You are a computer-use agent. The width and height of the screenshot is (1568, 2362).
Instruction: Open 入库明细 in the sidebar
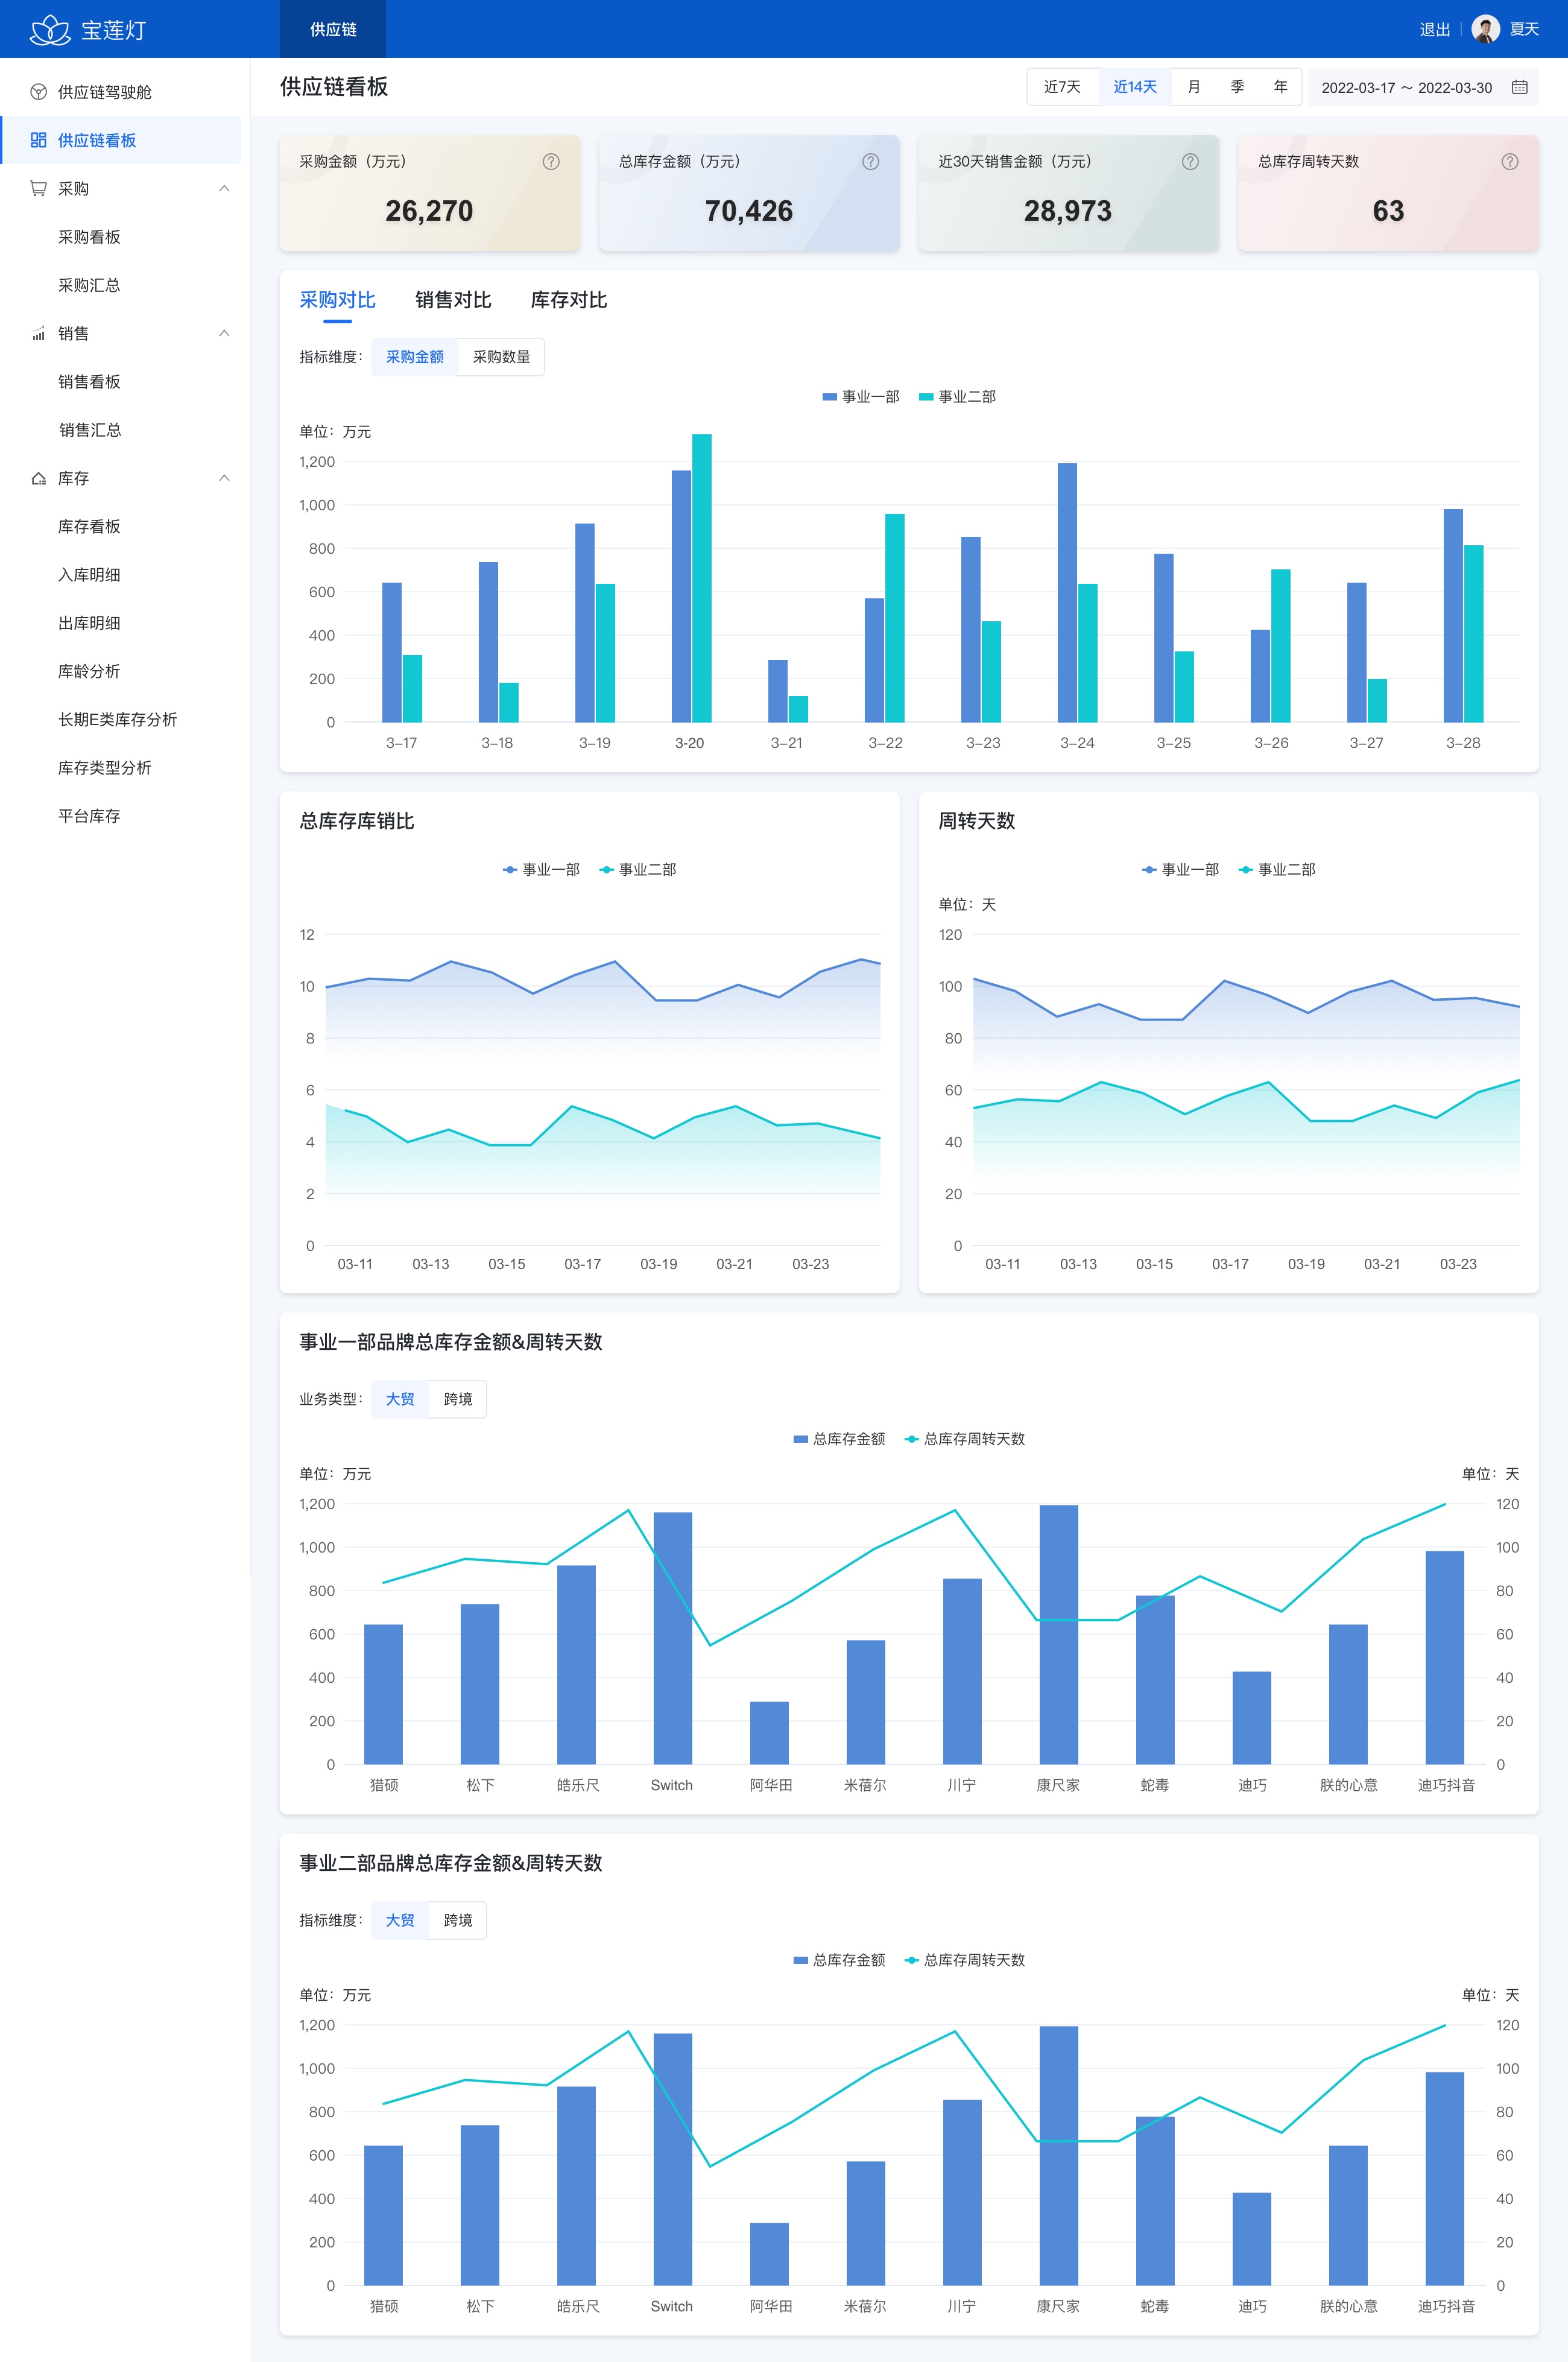[x=121, y=574]
